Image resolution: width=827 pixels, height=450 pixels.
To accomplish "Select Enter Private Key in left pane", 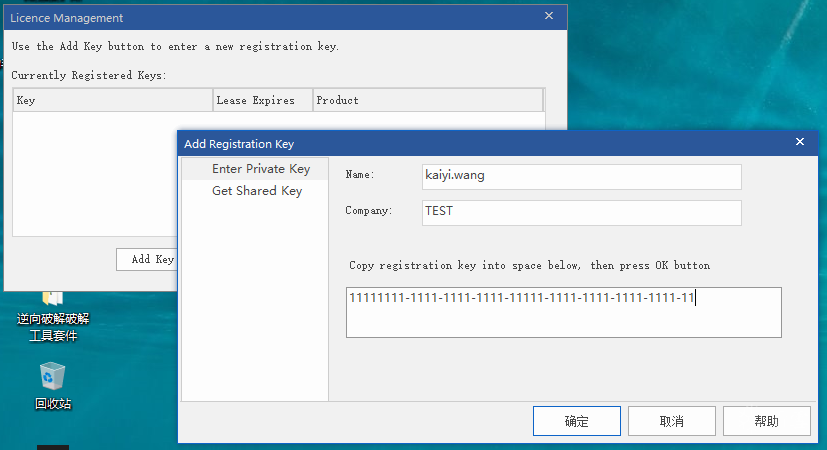I will point(261,169).
